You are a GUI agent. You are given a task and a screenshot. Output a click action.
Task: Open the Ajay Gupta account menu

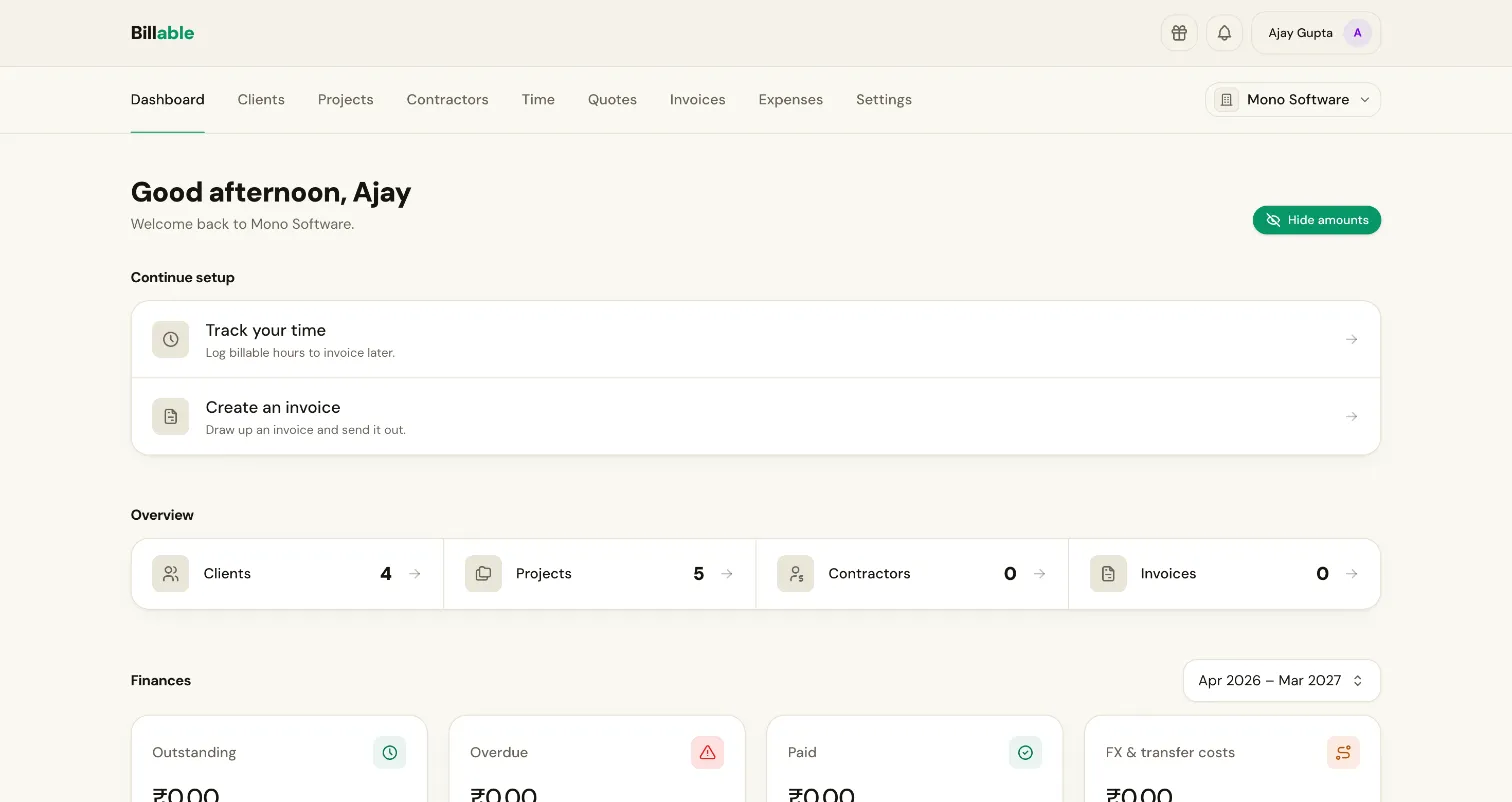point(1316,33)
